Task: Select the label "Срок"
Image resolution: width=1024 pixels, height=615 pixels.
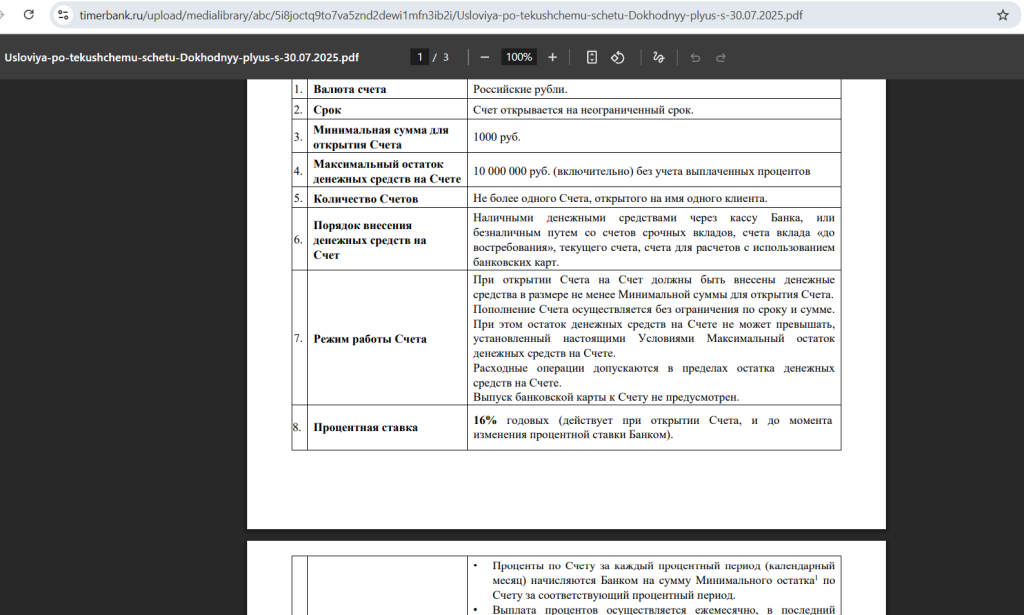Action: tap(327, 110)
